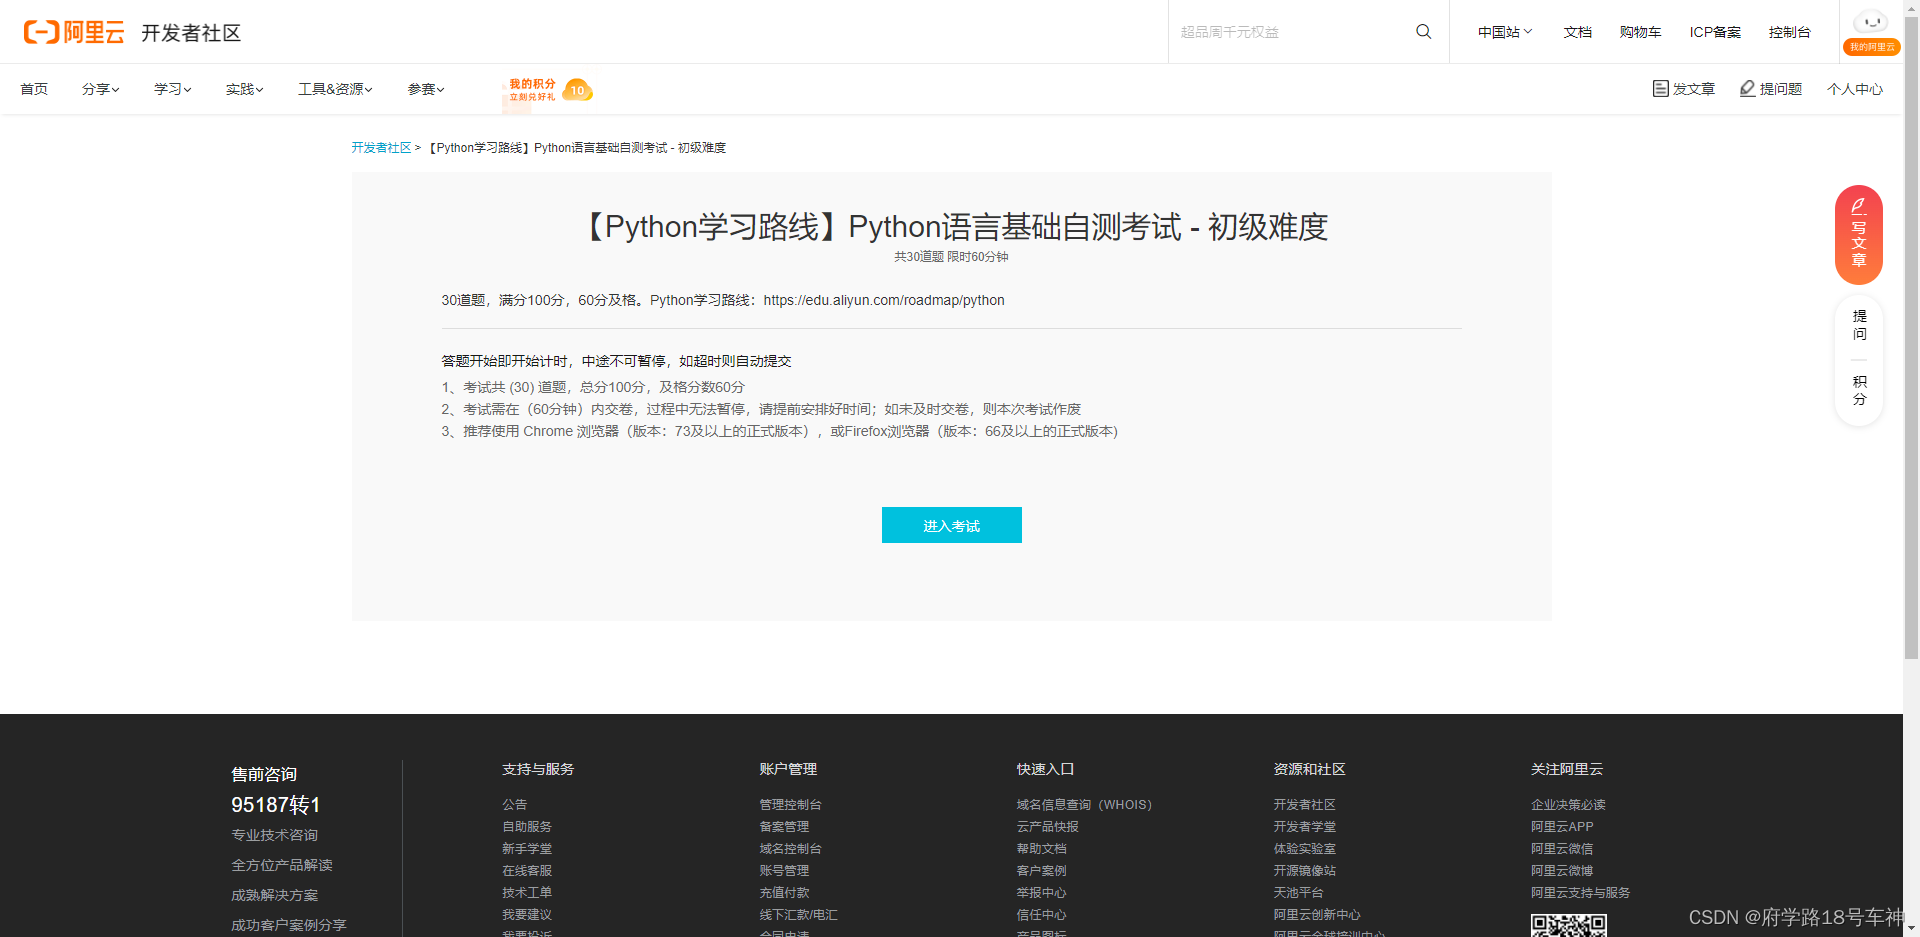Image resolution: width=1920 pixels, height=937 pixels.
Task: Open 信任中心 footer link
Action: [x=1041, y=914]
